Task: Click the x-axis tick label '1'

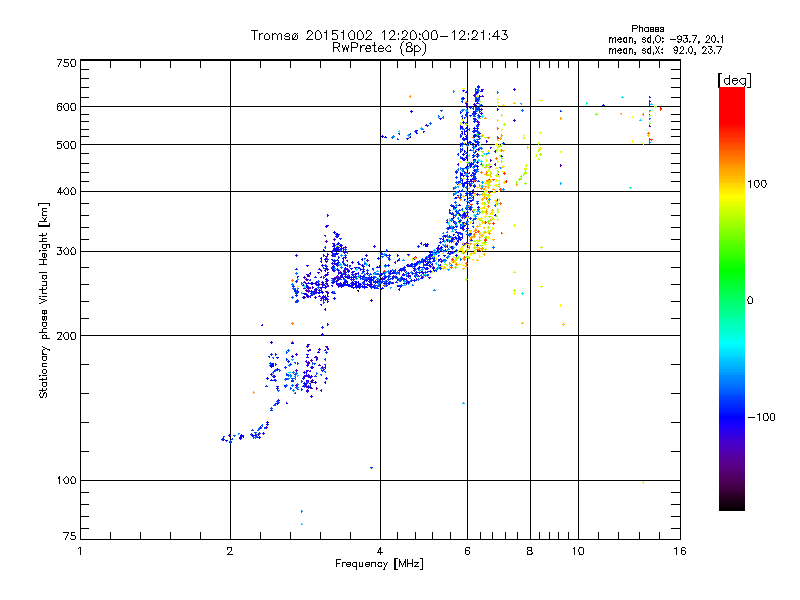Action: pyautogui.click(x=80, y=551)
